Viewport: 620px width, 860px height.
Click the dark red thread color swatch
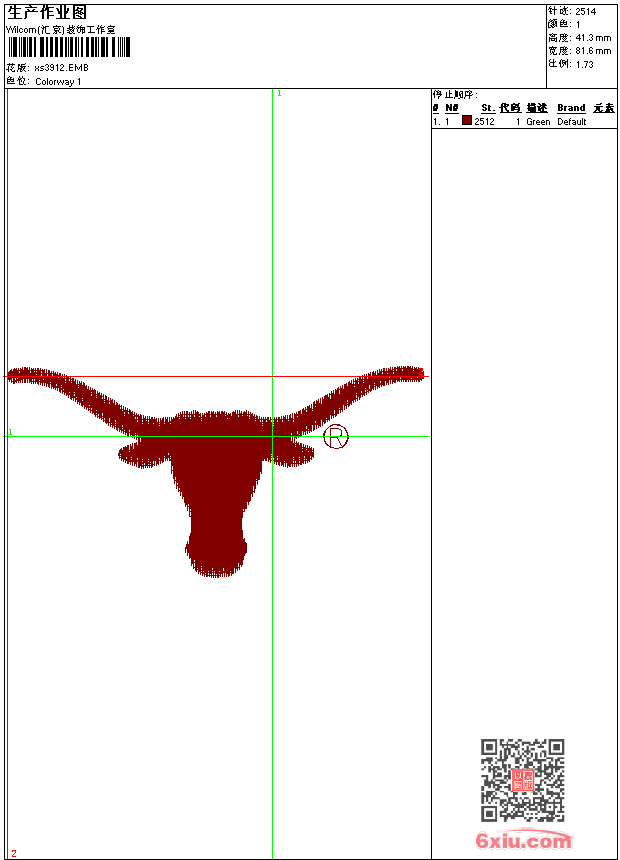tap(467, 121)
